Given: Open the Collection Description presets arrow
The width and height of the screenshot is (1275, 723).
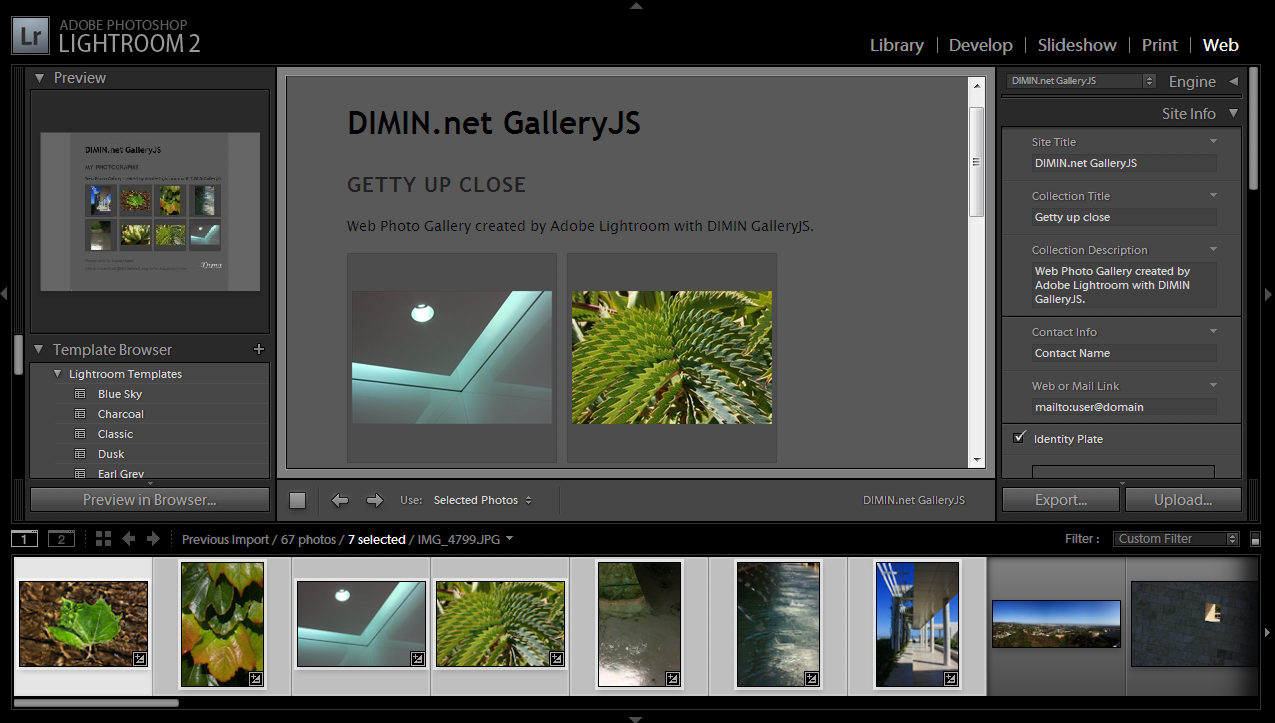Looking at the screenshot, I should [x=1213, y=249].
